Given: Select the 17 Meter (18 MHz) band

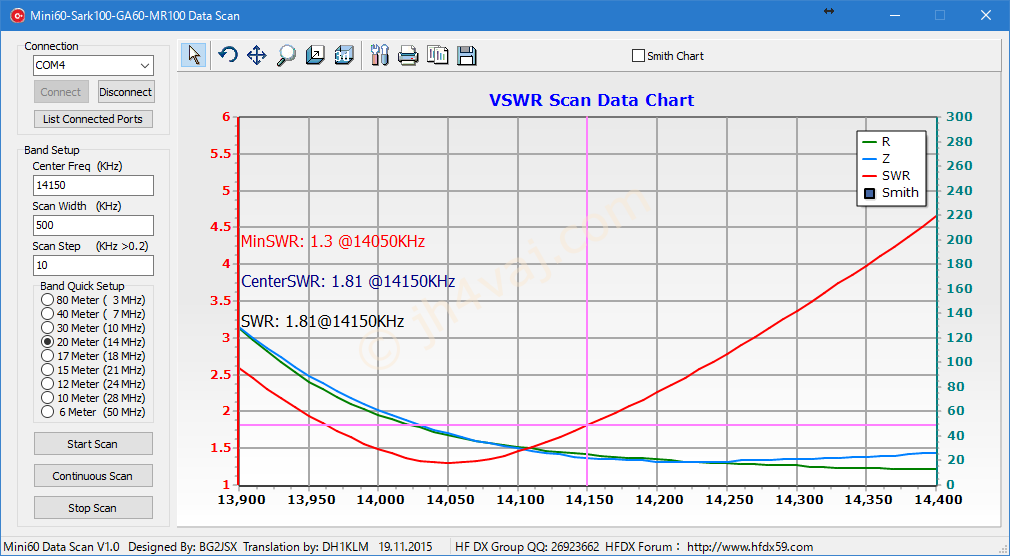Looking at the screenshot, I should coord(92,356).
